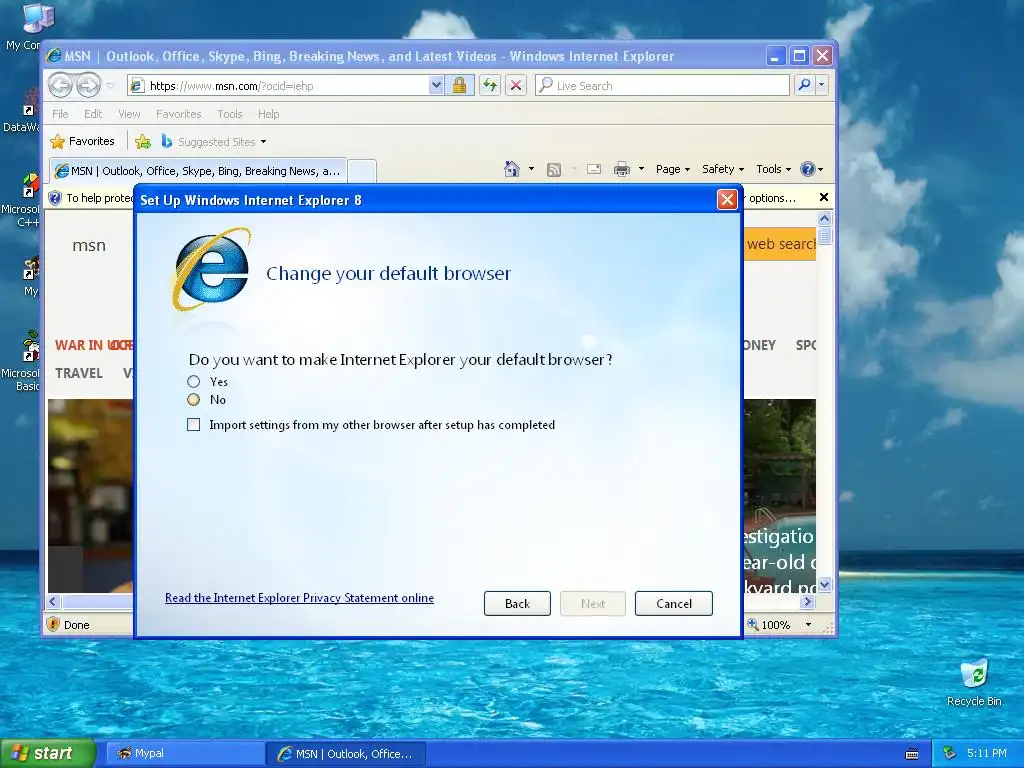
Task: Click the Live Search box
Action: pyautogui.click(x=662, y=86)
